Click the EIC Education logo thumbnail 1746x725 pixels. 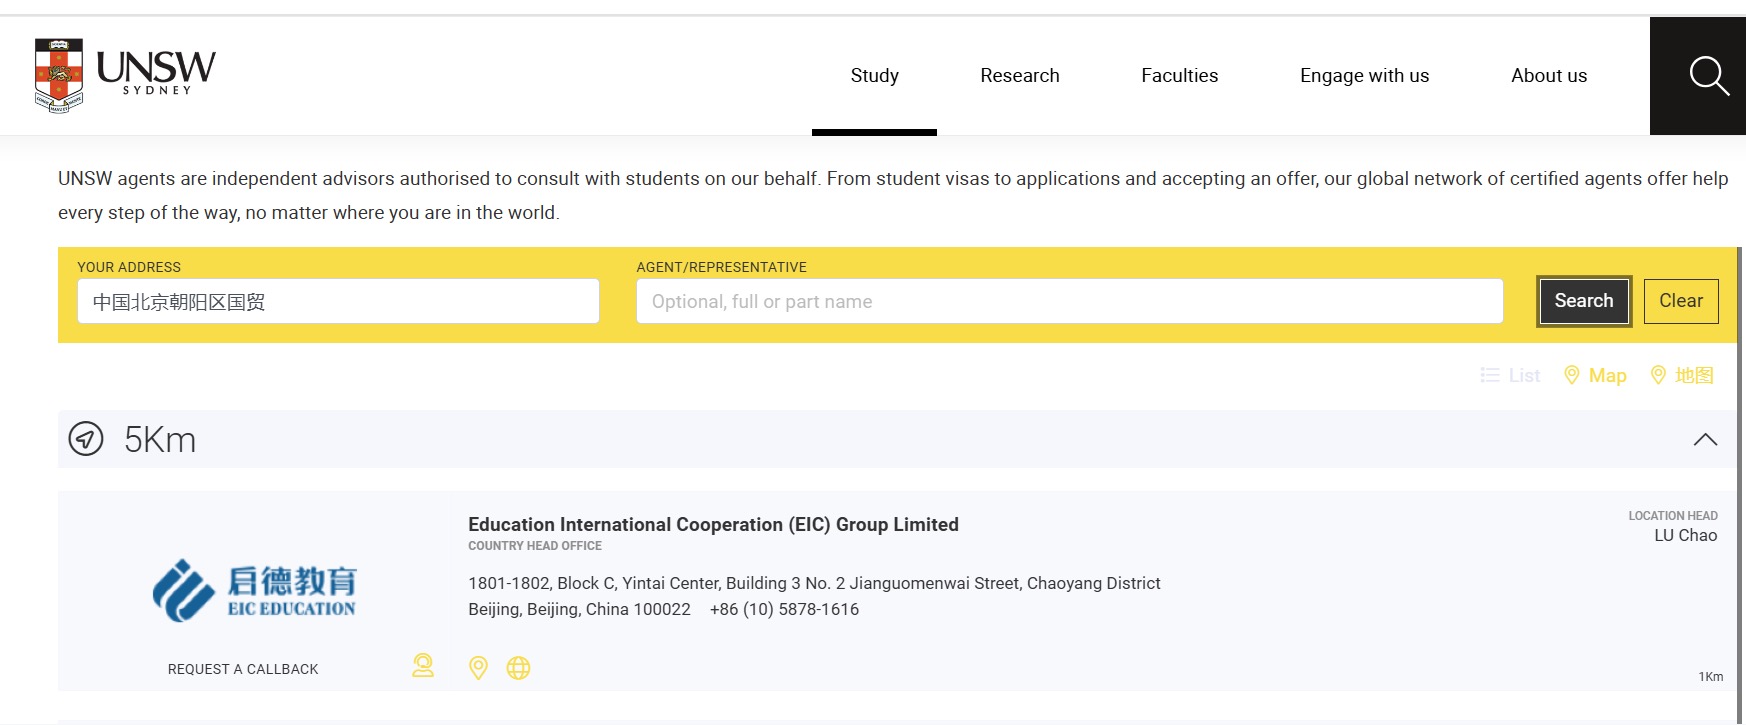coord(255,590)
